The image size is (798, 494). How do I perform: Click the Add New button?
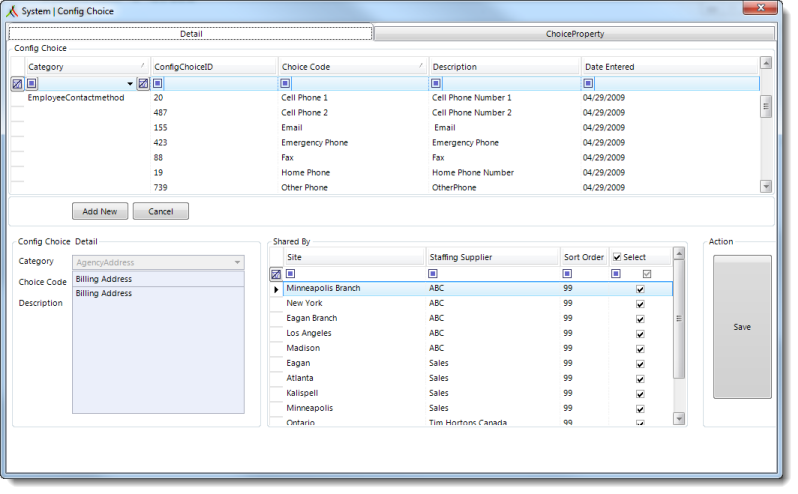point(100,212)
